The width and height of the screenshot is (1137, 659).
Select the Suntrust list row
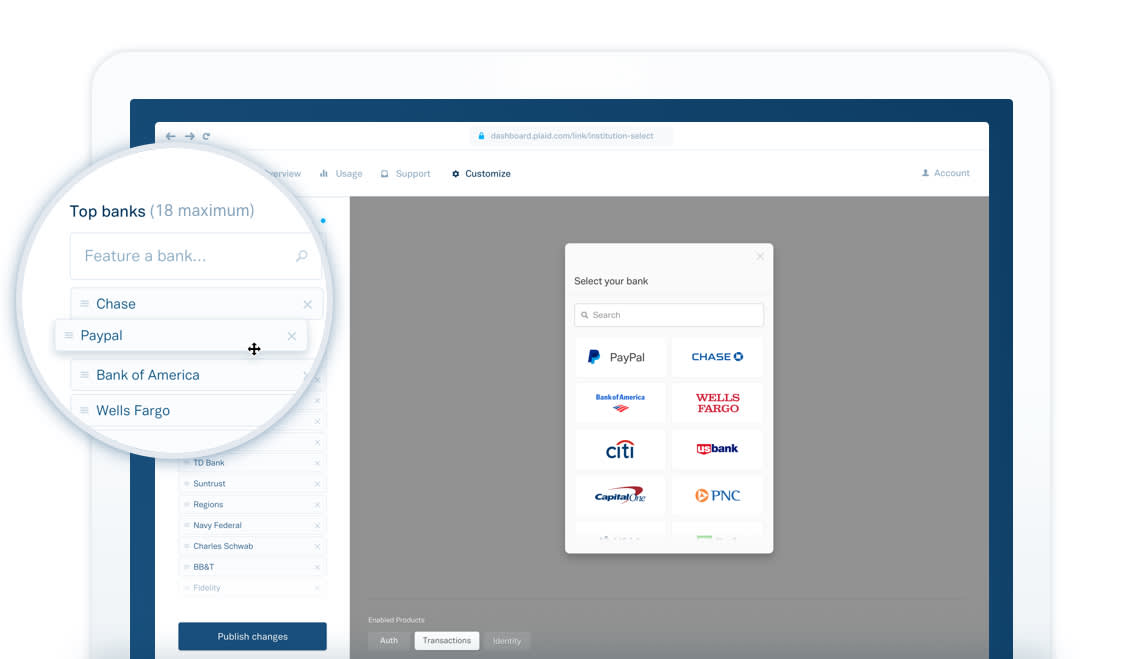click(x=252, y=484)
